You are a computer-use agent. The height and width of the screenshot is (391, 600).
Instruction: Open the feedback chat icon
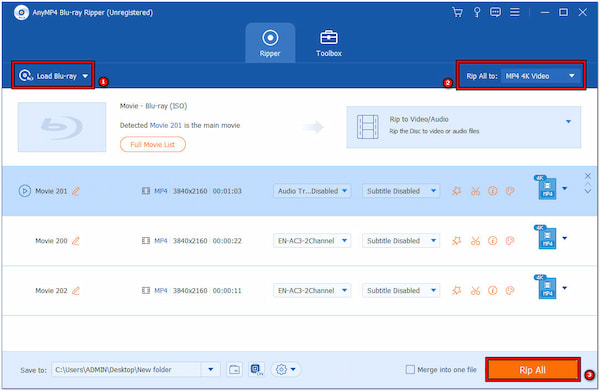click(x=495, y=13)
